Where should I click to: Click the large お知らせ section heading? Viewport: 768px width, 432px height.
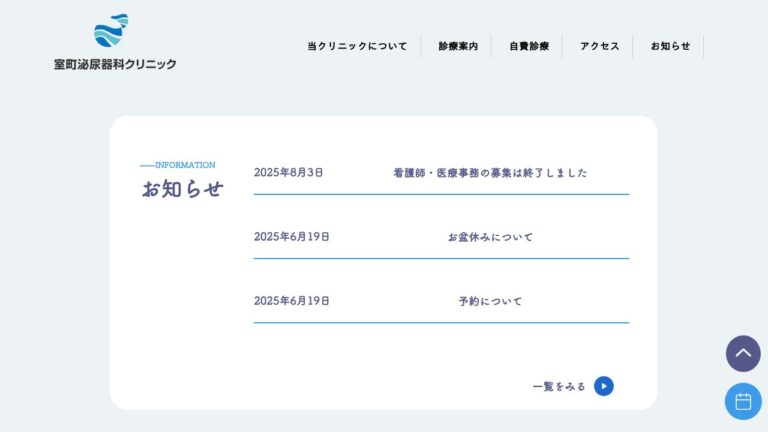click(182, 189)
